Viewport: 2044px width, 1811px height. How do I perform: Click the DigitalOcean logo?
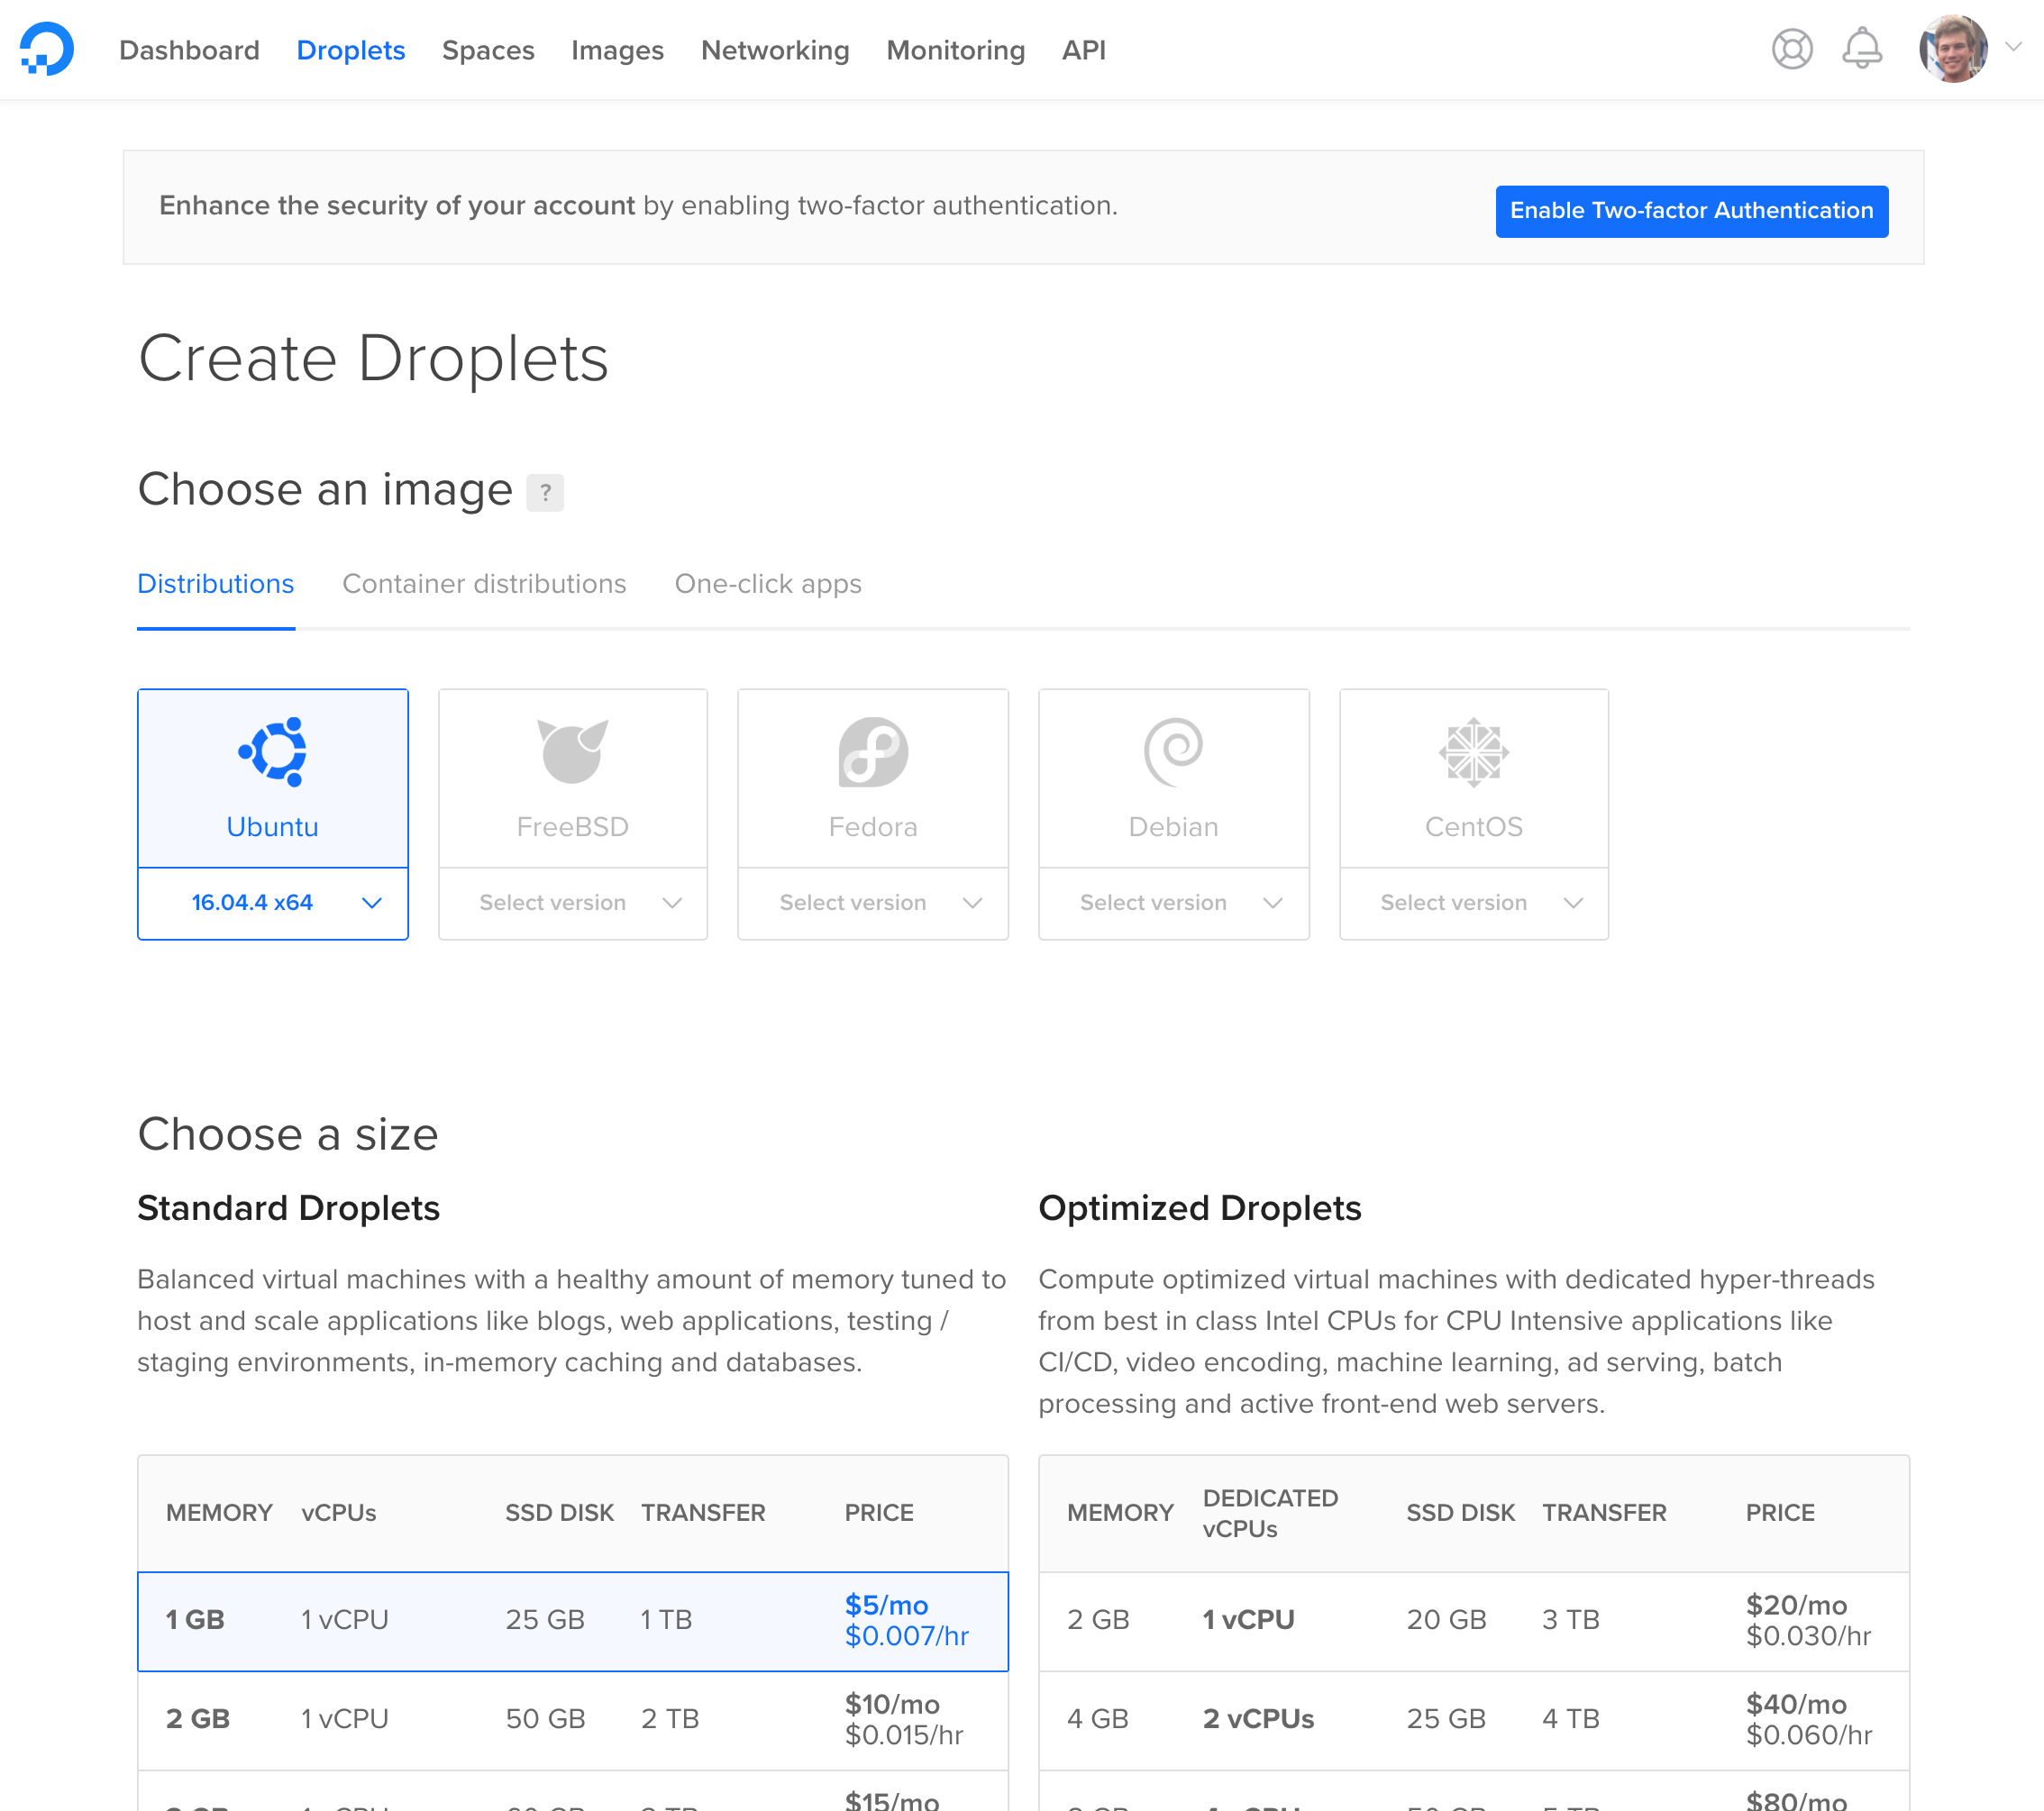[x=46, y=49]
